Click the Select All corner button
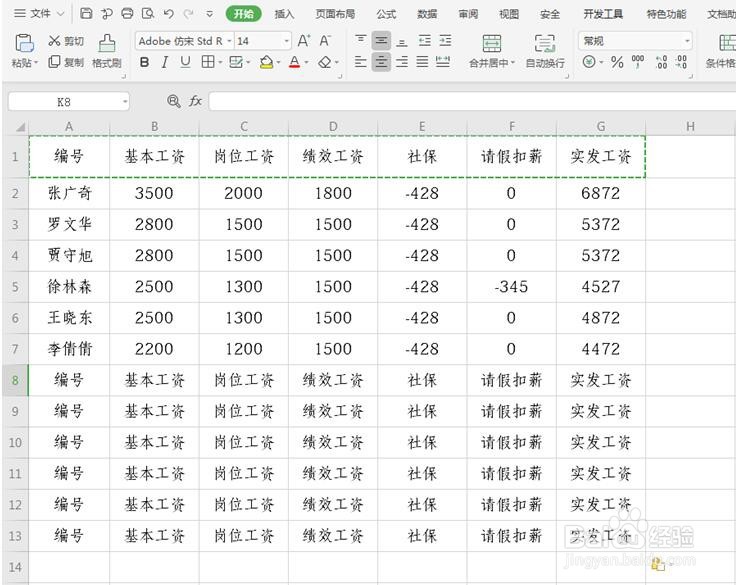The height and width of the screenshot is (585, 736). pos(18,127)
